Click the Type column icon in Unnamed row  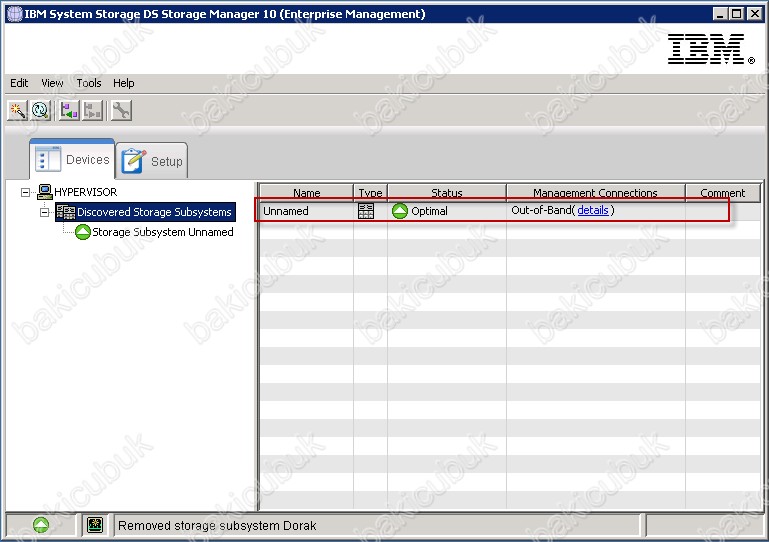(x=366, y=211)
